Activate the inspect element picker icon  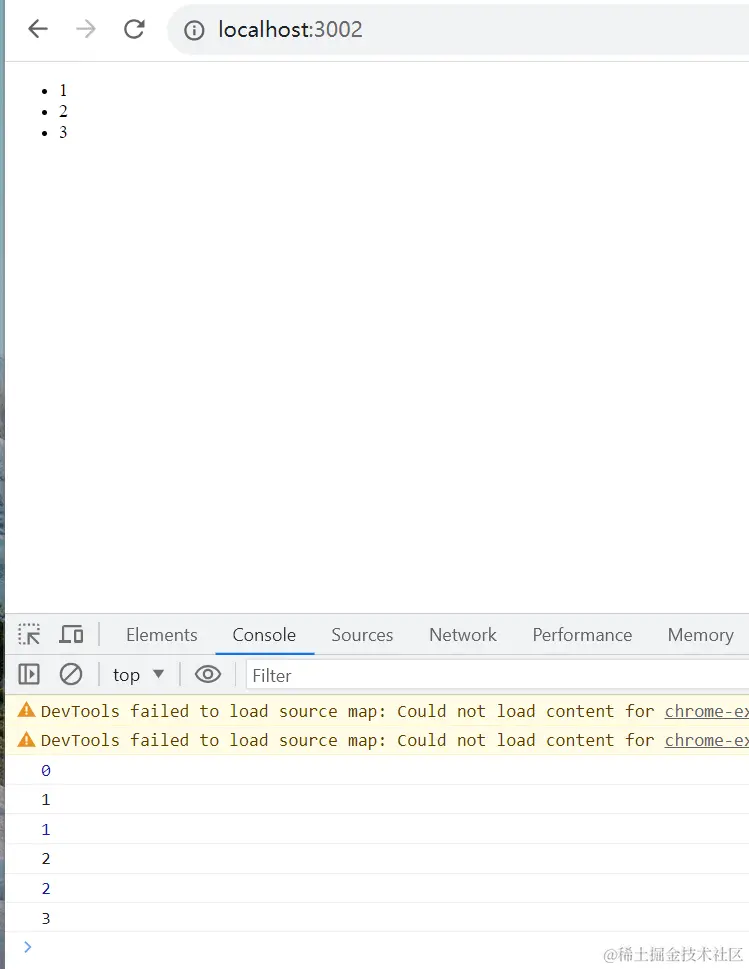[29, 635]
